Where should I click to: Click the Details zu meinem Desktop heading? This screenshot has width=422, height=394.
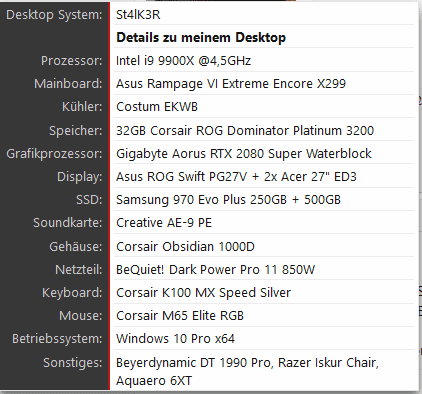tap(201, 37)
